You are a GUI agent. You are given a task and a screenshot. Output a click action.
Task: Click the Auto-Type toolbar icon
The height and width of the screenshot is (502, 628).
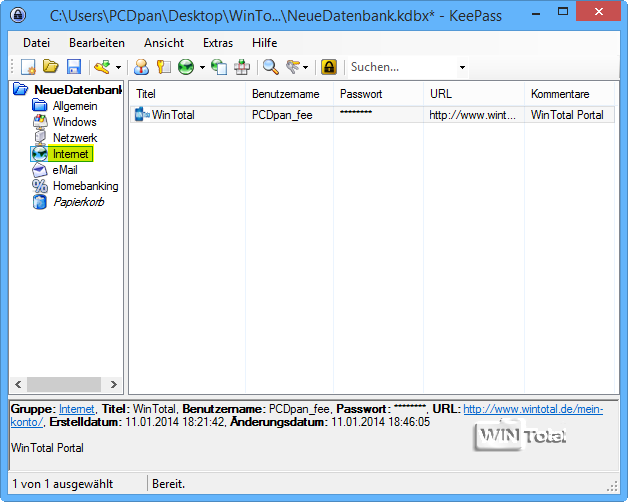pyautogui.click(x=242, y=67)
